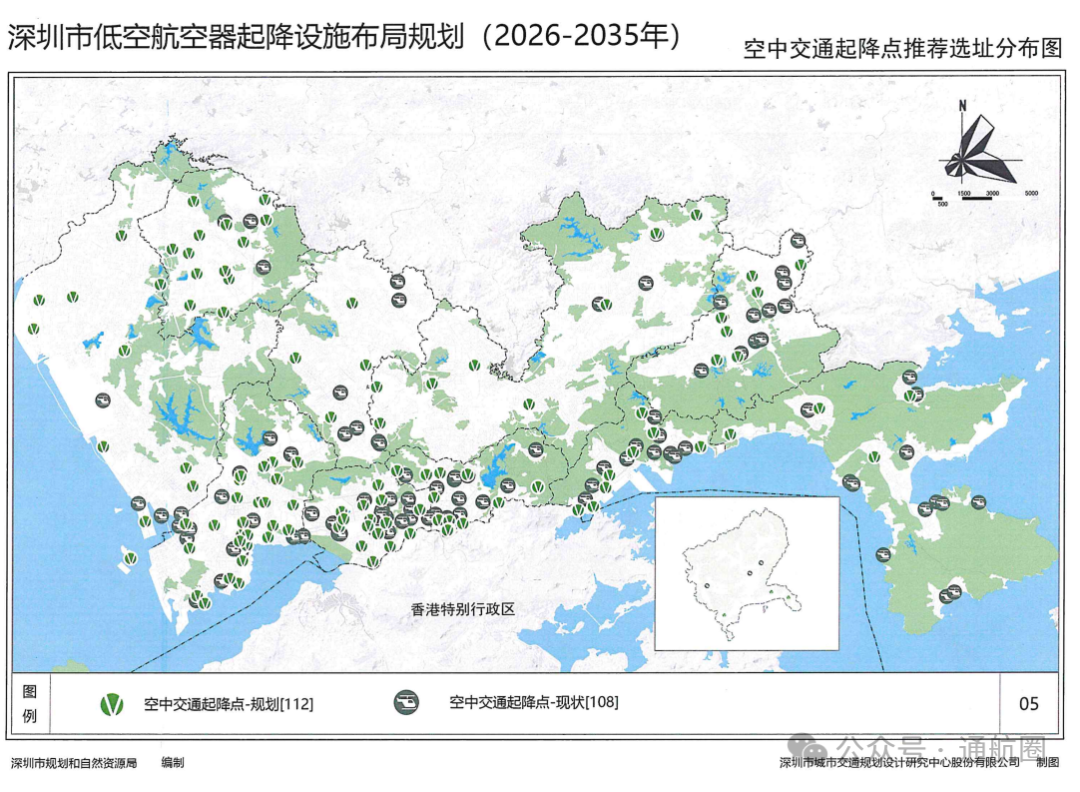The height and width of the screenshot is (792, 1080).
Task: Click the footer text 深圳市规划和自然资源局
Action: tap(74, 762)
